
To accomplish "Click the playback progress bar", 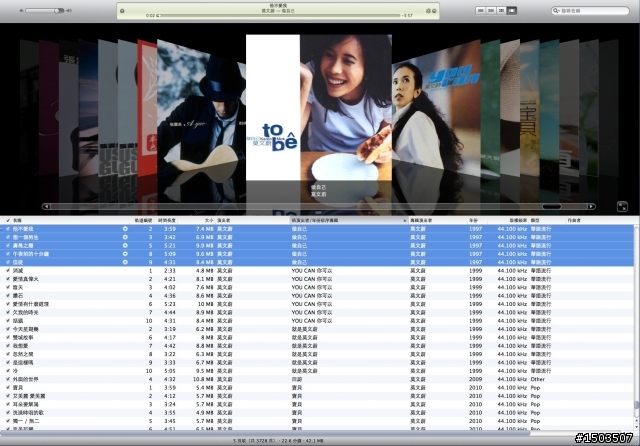I will pos(280,16).
